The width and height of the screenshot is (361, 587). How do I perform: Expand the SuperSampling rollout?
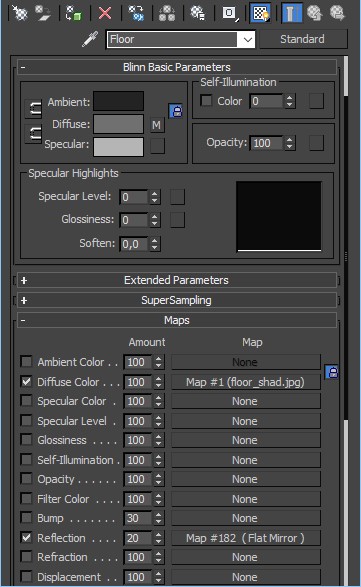[177, 300]
